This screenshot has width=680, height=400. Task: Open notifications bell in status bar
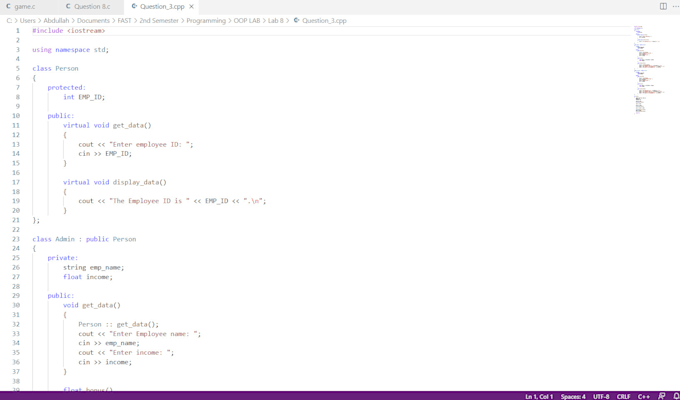676,397
